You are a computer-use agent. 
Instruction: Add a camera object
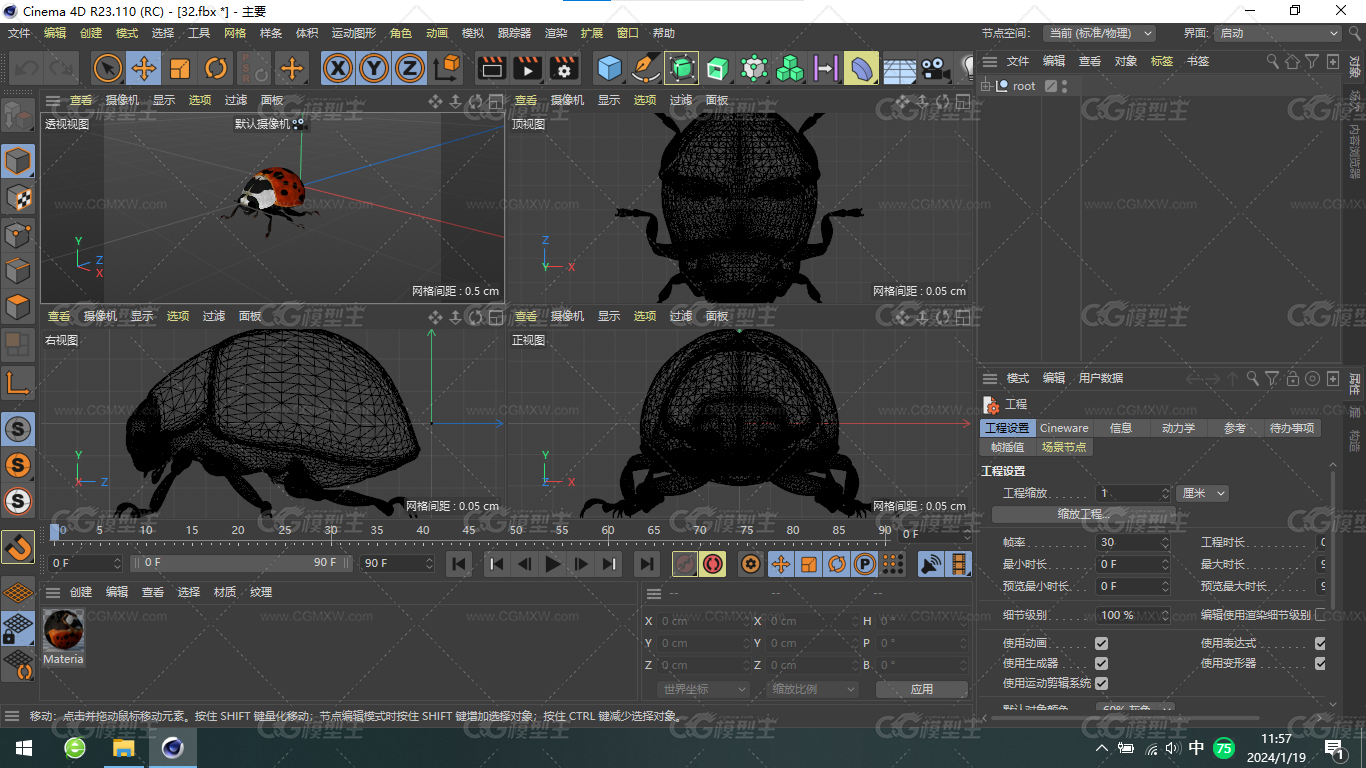(x=935, y=68)
